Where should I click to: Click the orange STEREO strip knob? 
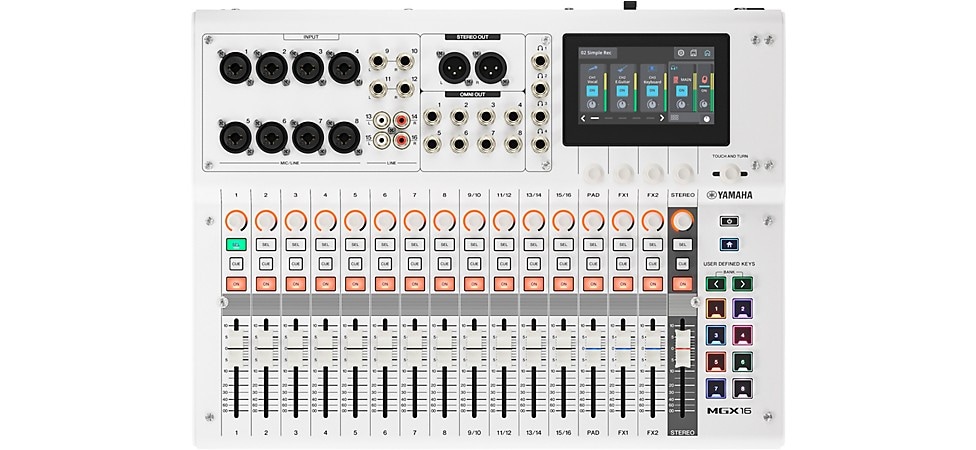click(x=683, y=220)
